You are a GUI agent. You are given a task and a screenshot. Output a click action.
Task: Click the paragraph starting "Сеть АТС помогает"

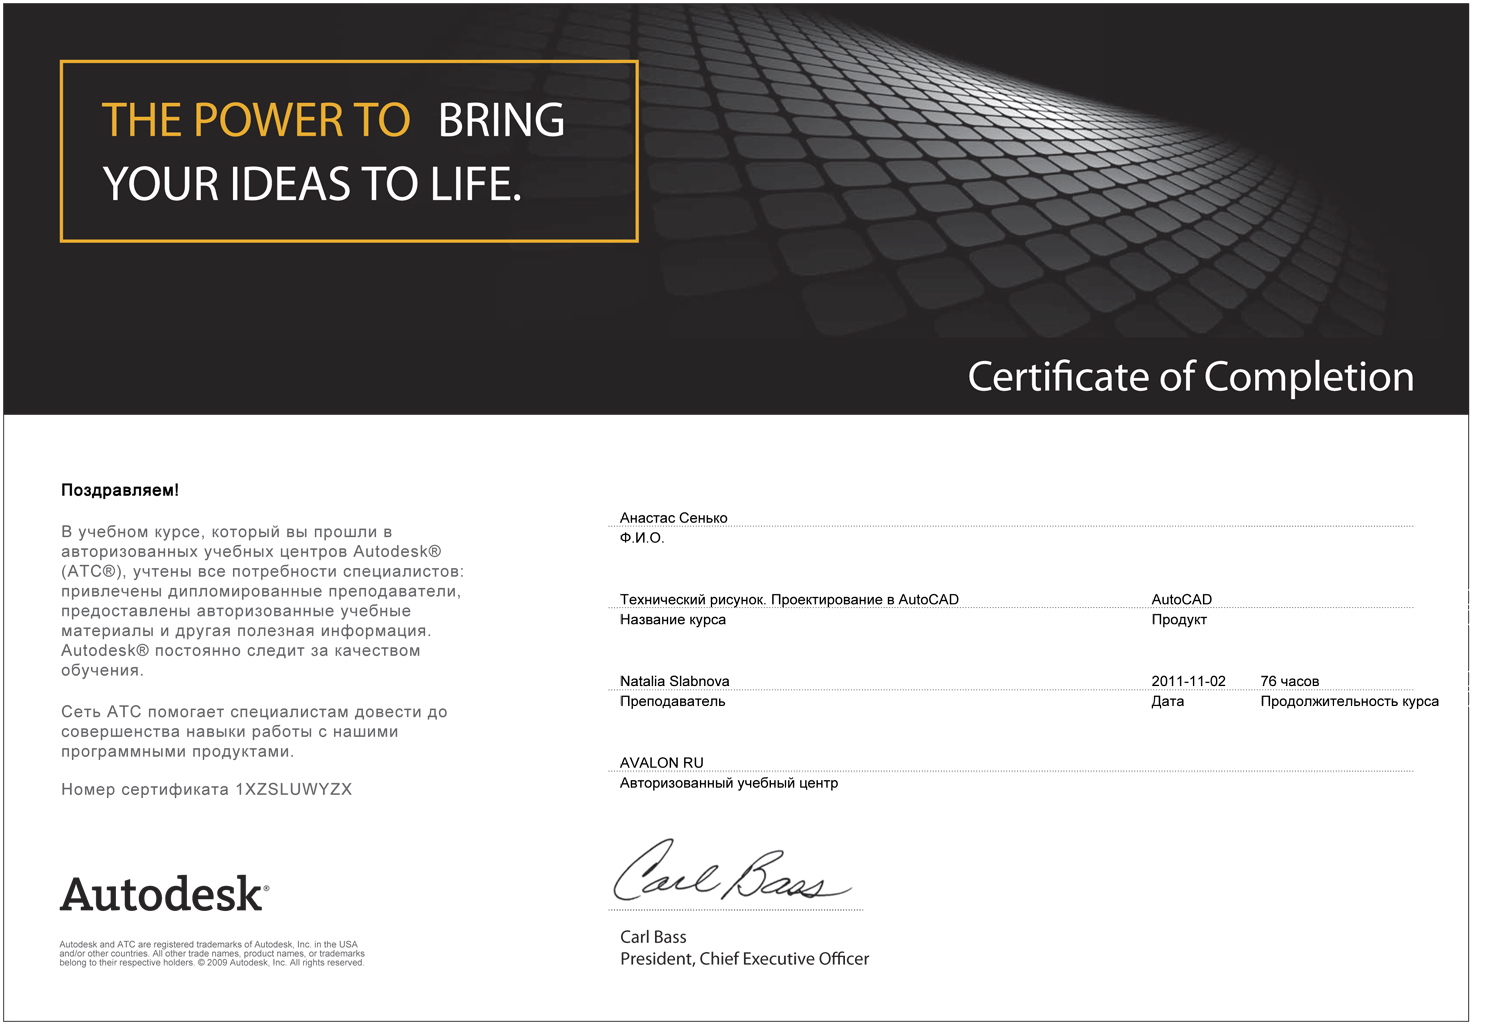(x=254, y=732)
